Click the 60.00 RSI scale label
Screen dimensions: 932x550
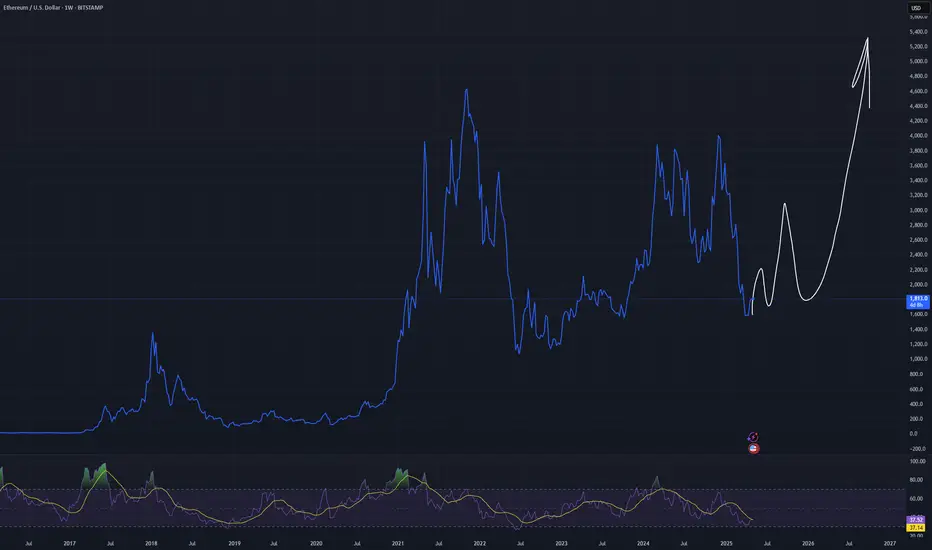coord(918,499)
